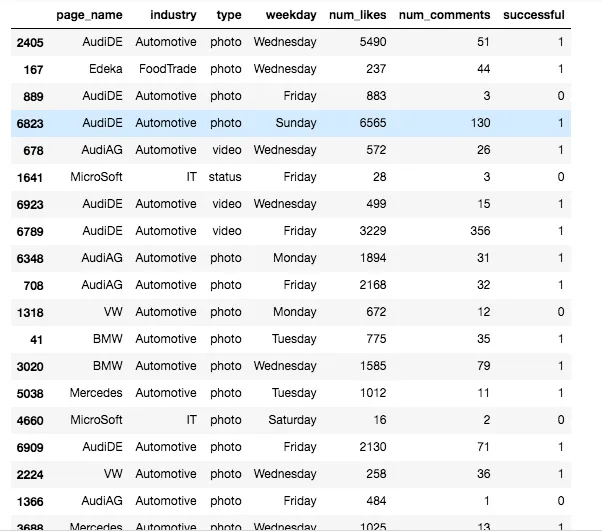
Task: Click num_comments value 79
Action: [483, 366]
